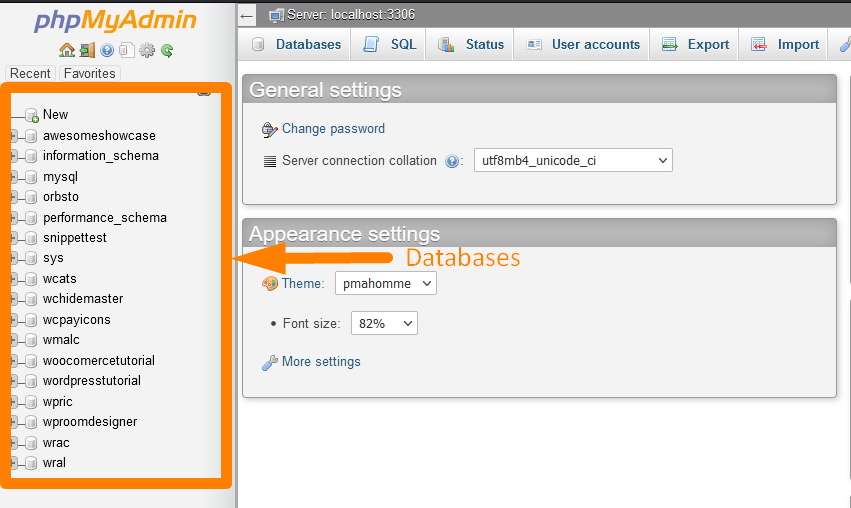The height and width of the screenshot is (508, 851).
Task: Select the orbsto database name
Action: (61, 196)
